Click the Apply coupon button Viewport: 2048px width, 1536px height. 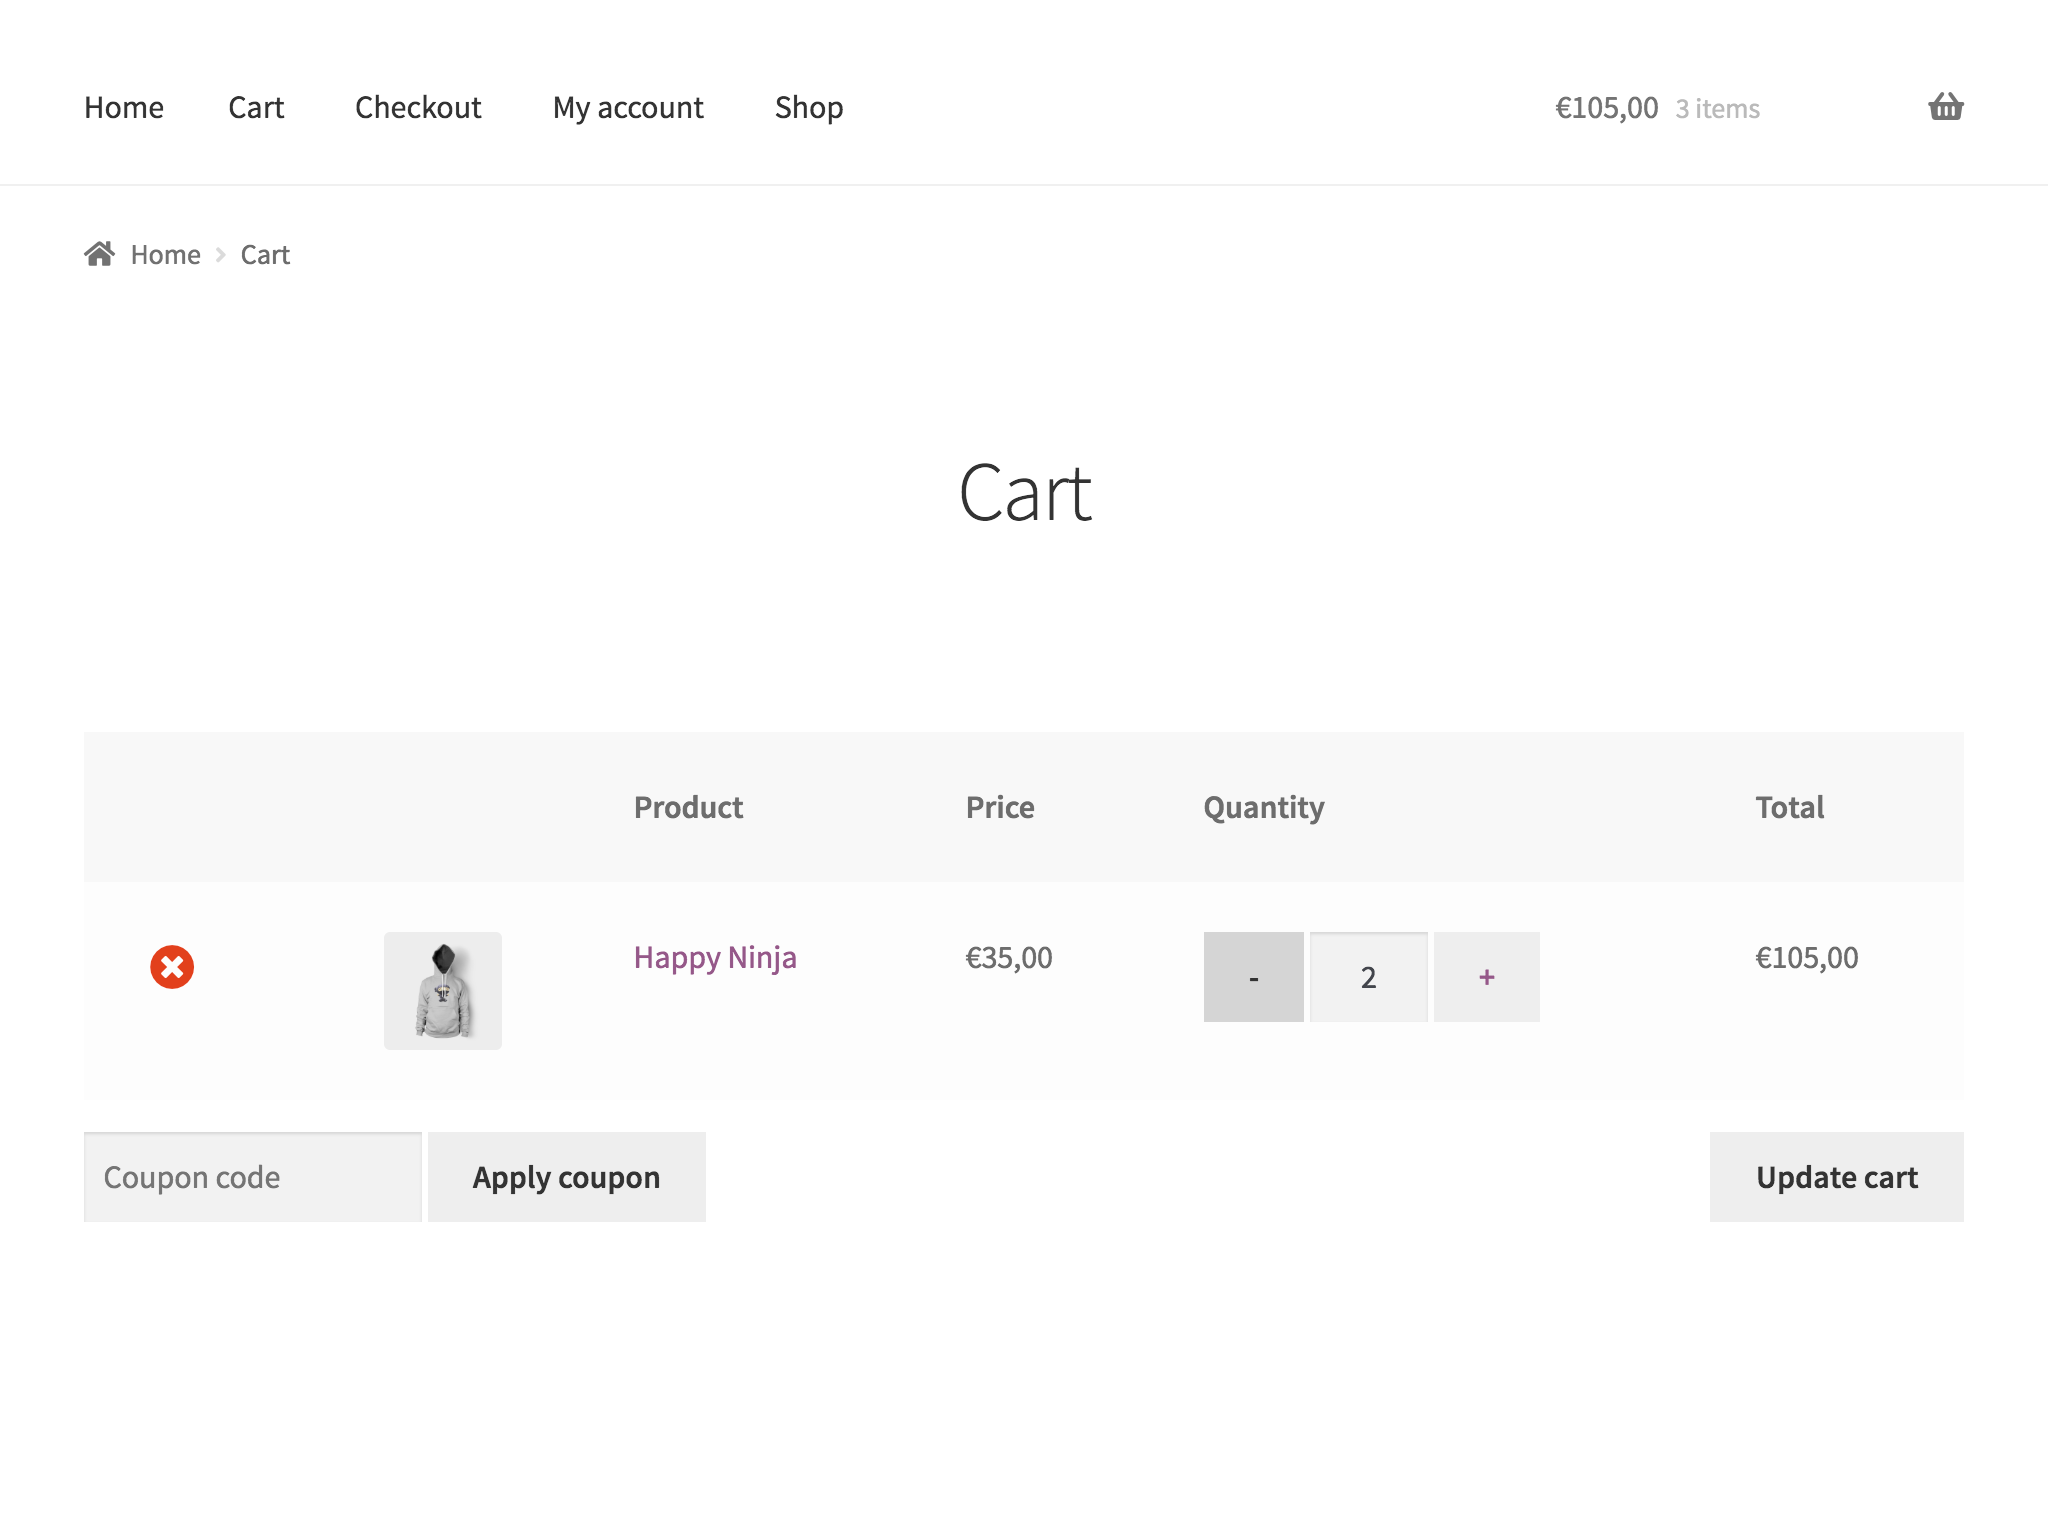[567, 1177]
